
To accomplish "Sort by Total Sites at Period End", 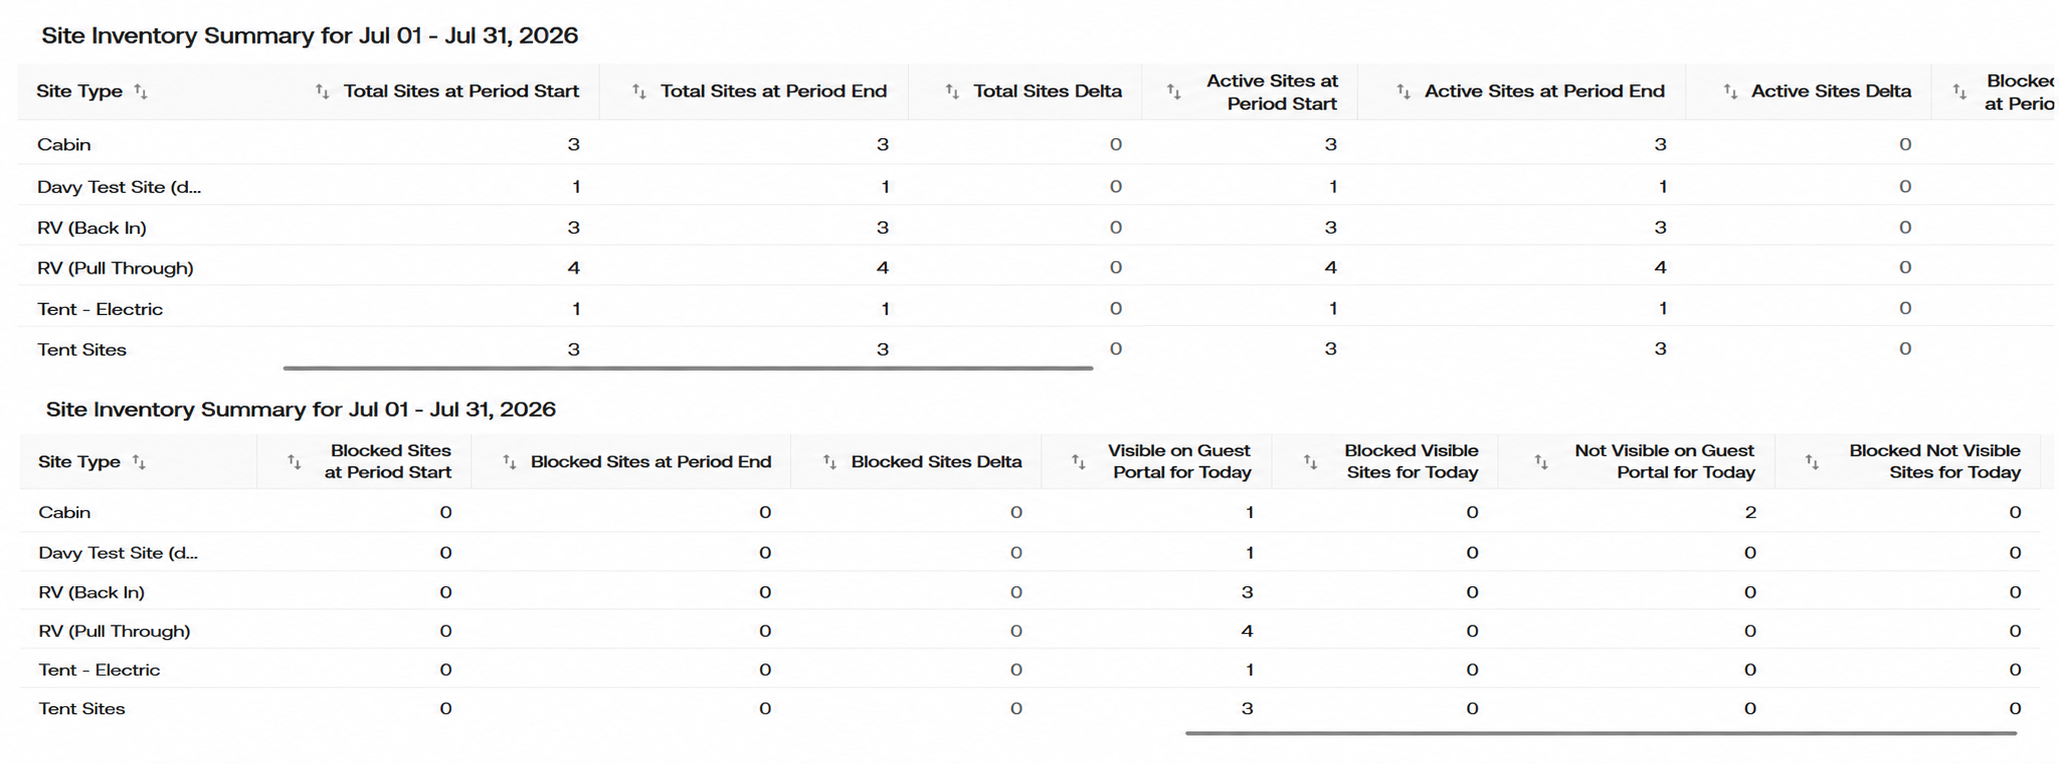I will point(639,91).
